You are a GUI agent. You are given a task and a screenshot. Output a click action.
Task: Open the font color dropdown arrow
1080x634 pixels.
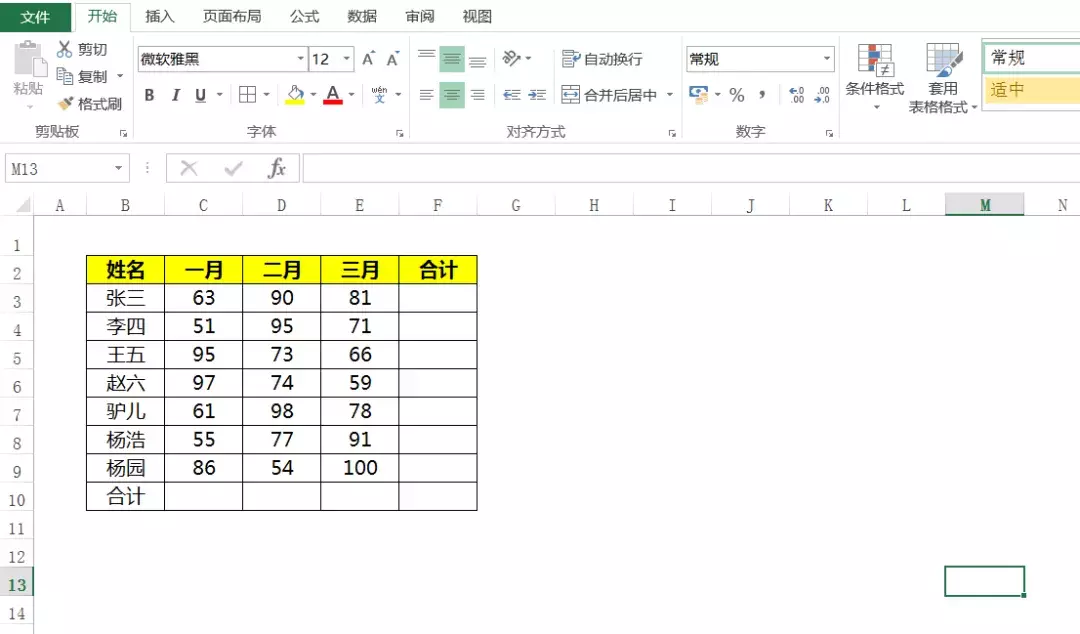click(351, 94)
